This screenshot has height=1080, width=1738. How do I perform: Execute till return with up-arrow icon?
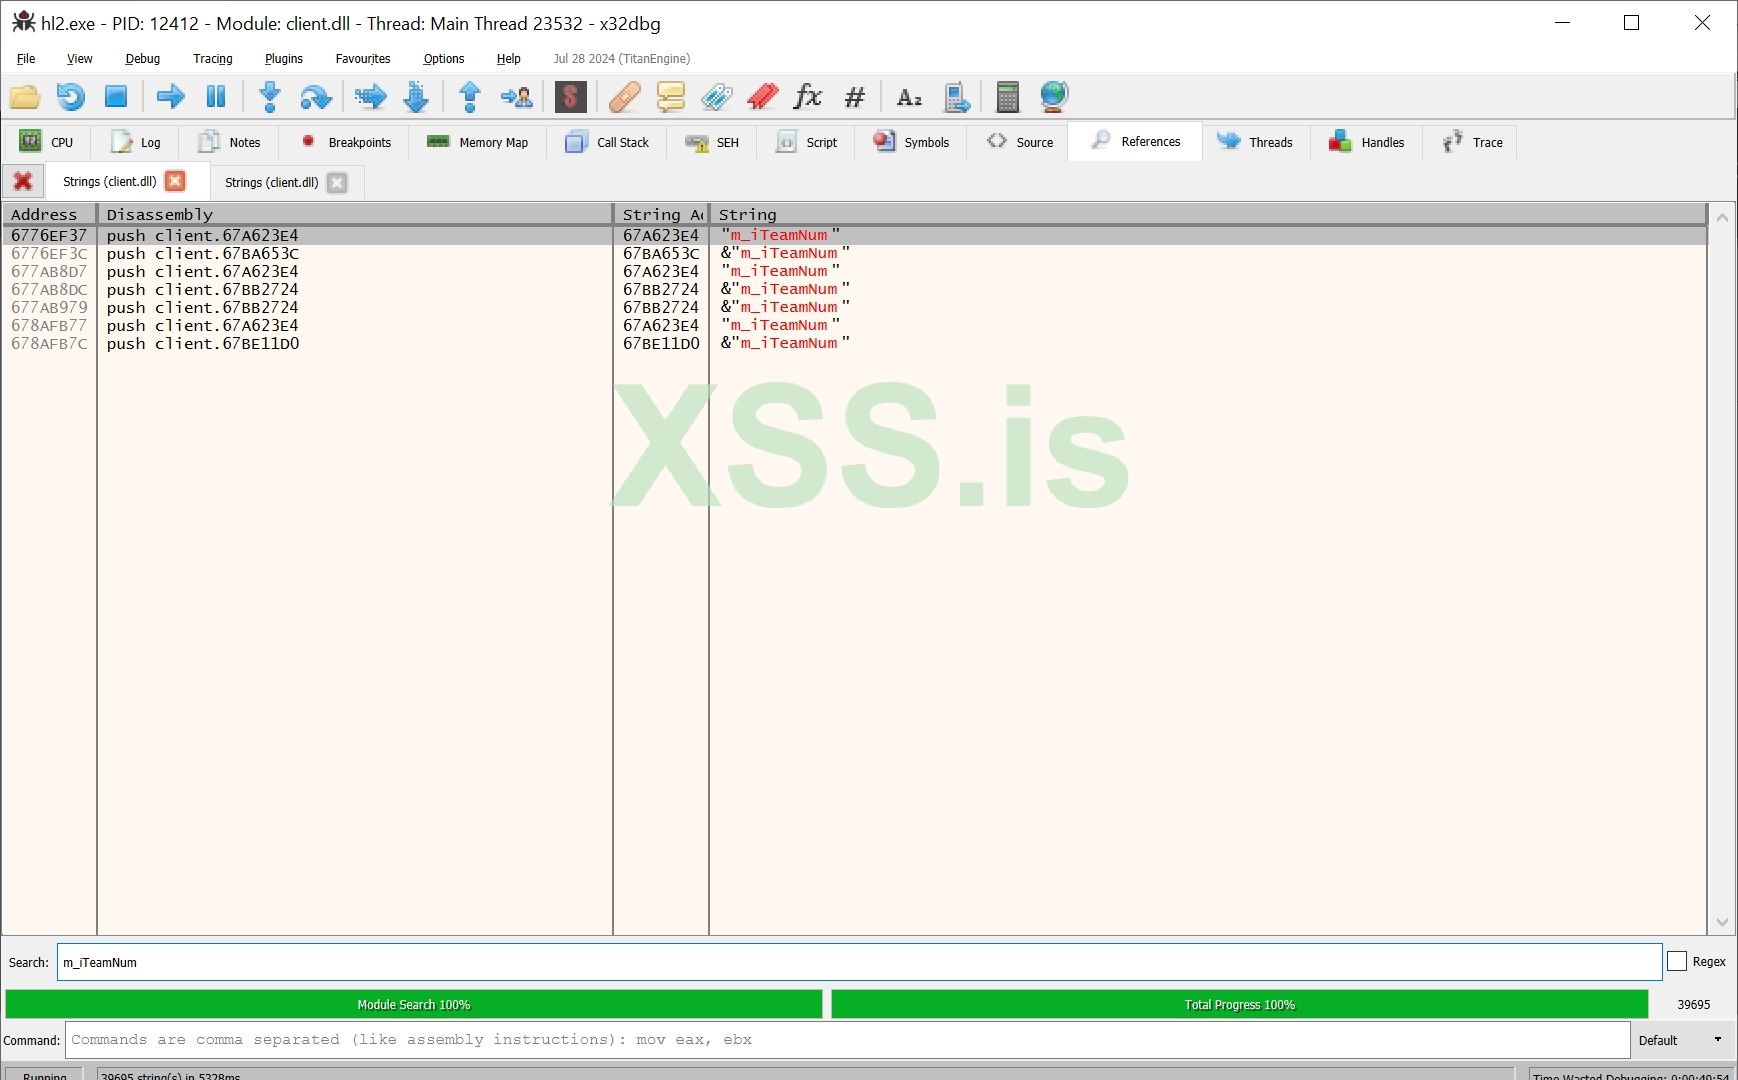click(x=470, y=97)
